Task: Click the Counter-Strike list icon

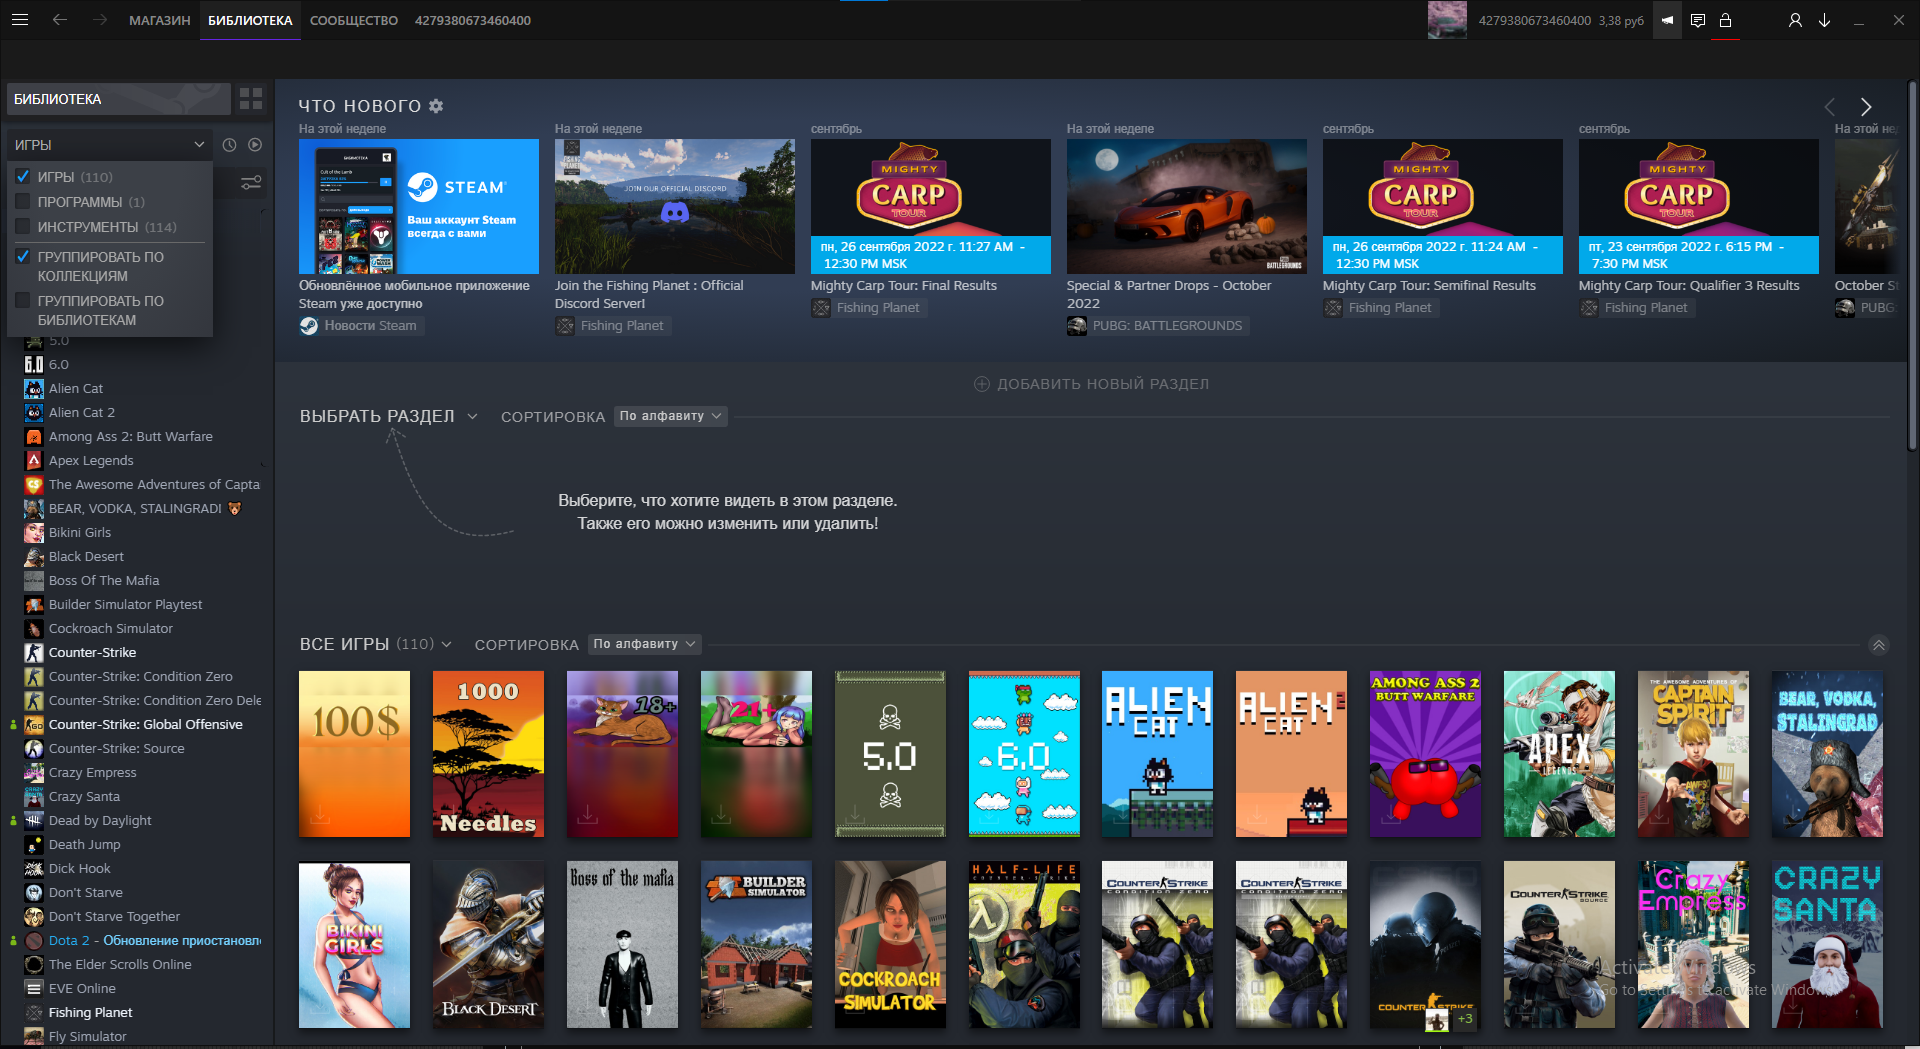Action: [34, 652]
